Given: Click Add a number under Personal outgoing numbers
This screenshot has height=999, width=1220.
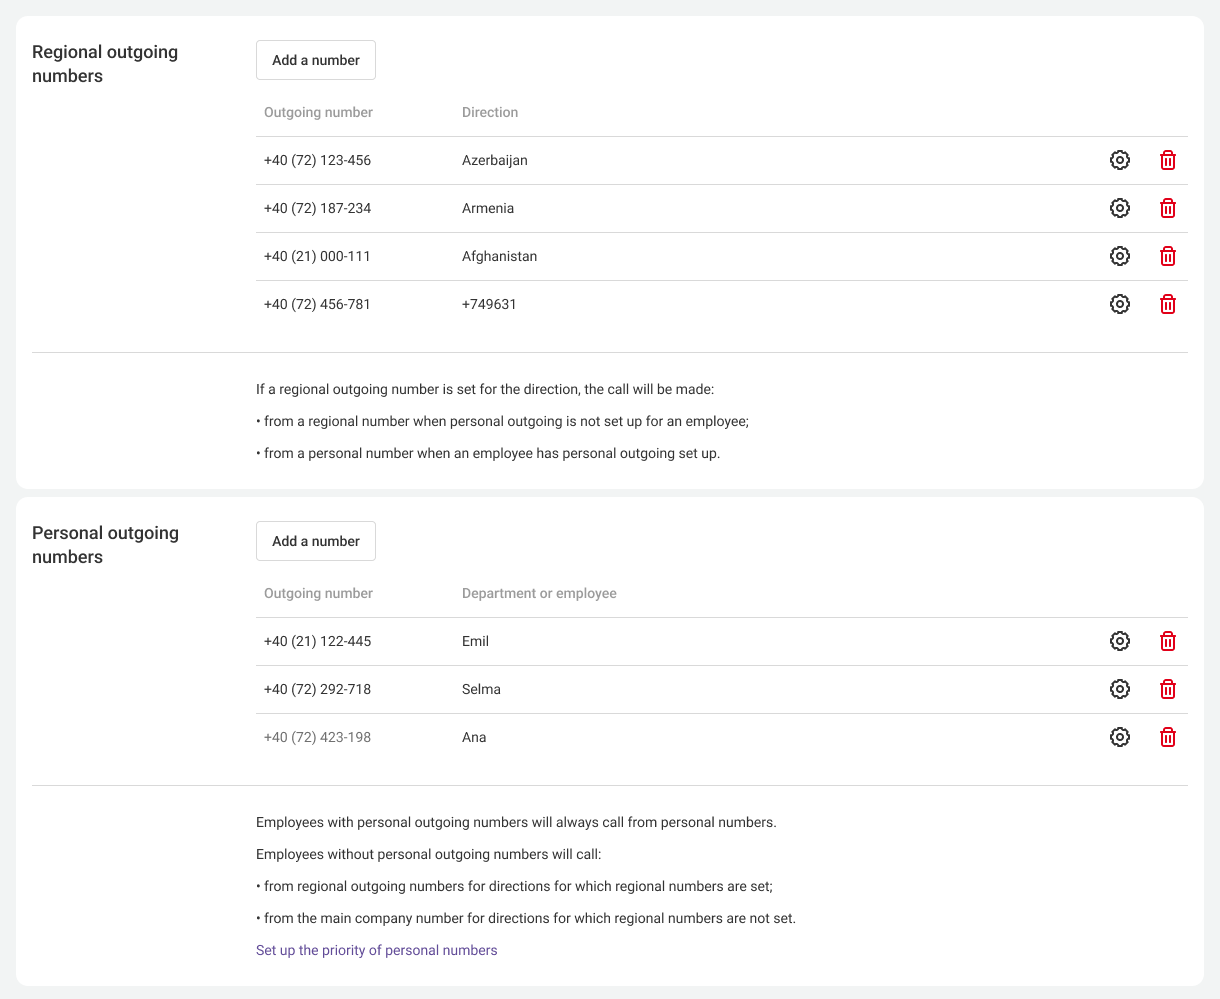Looking at the screenshot, I should [315, 541].
